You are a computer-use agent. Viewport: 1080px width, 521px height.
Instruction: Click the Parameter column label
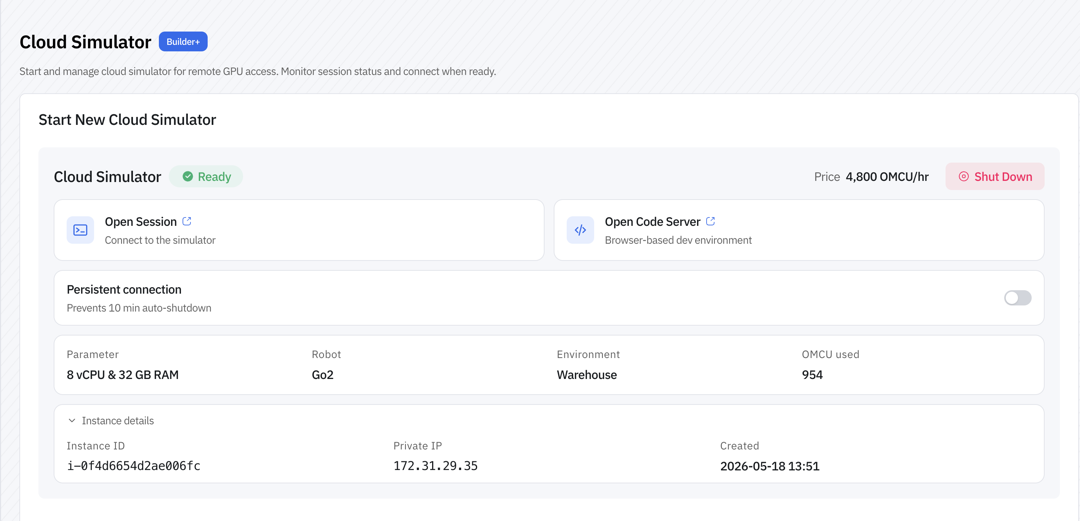(x=93, y=354)
